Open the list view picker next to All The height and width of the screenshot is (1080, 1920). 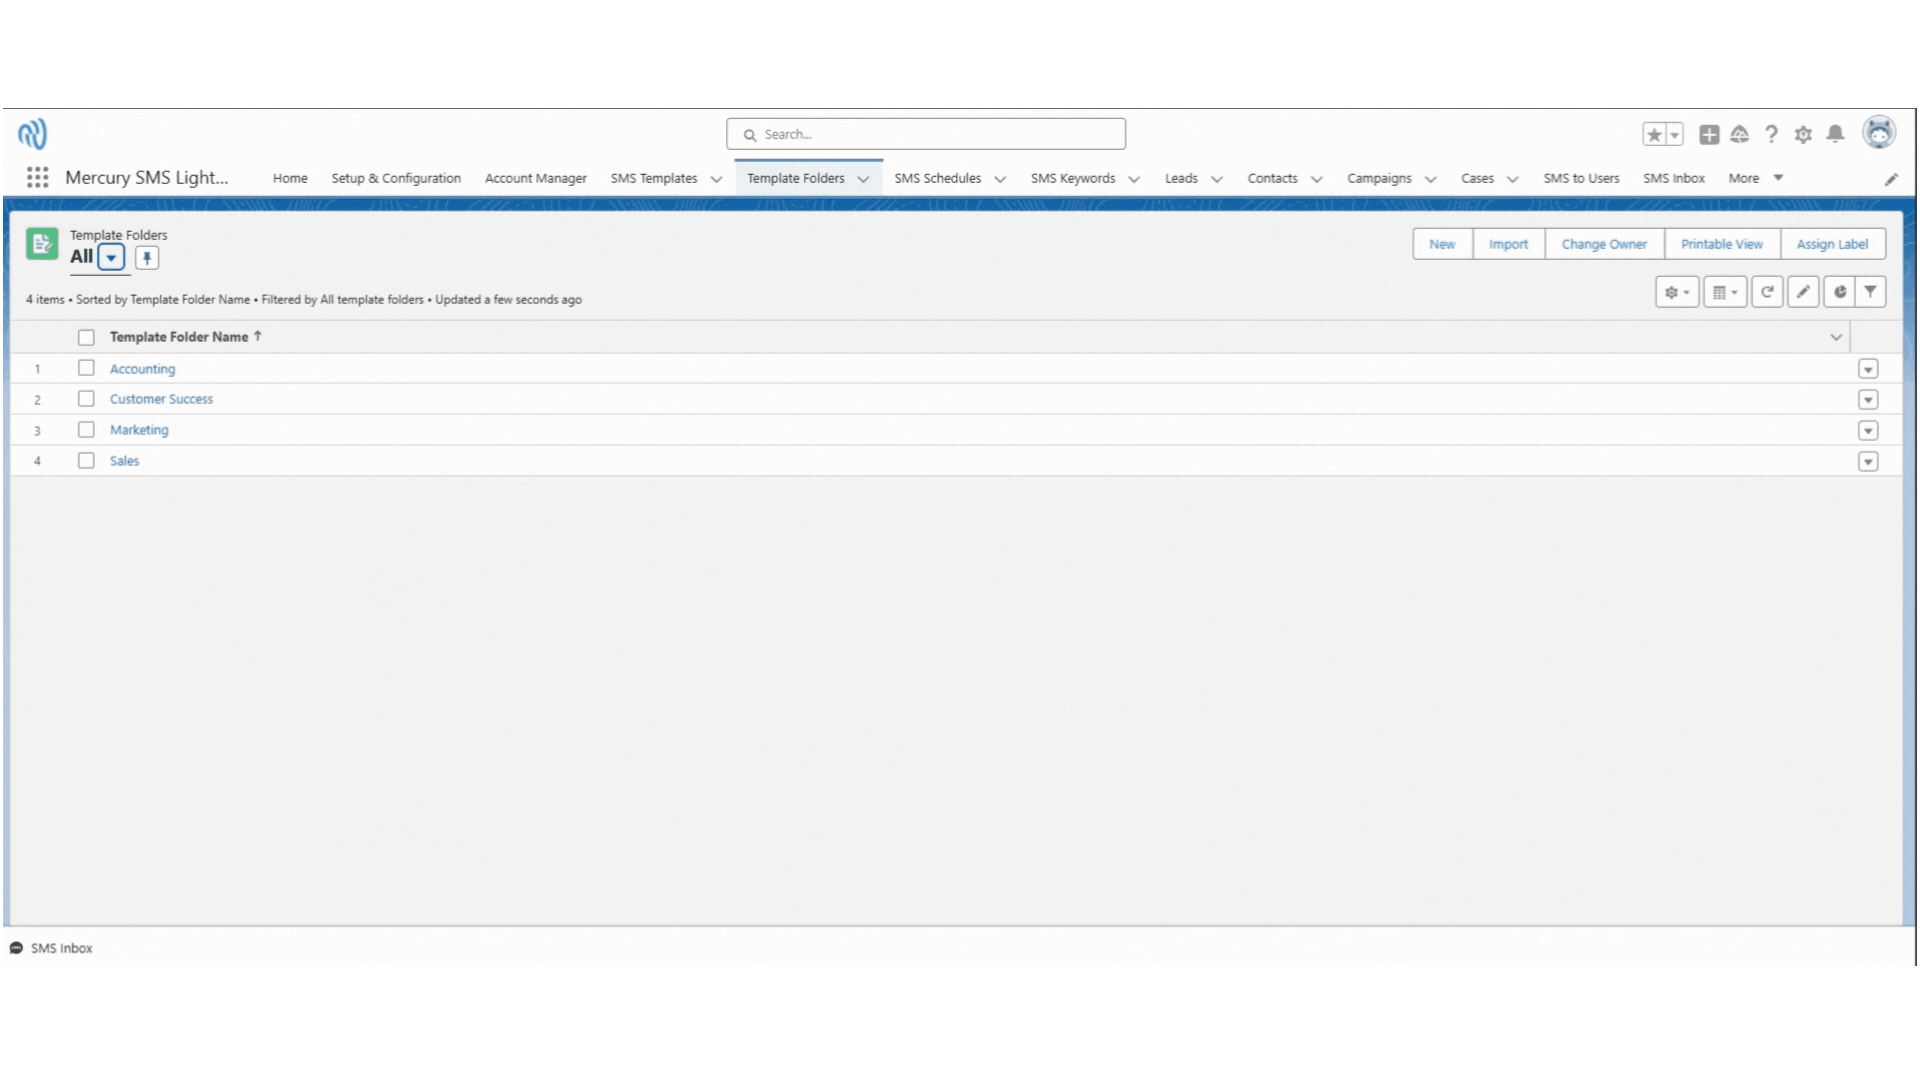[111, 258]
